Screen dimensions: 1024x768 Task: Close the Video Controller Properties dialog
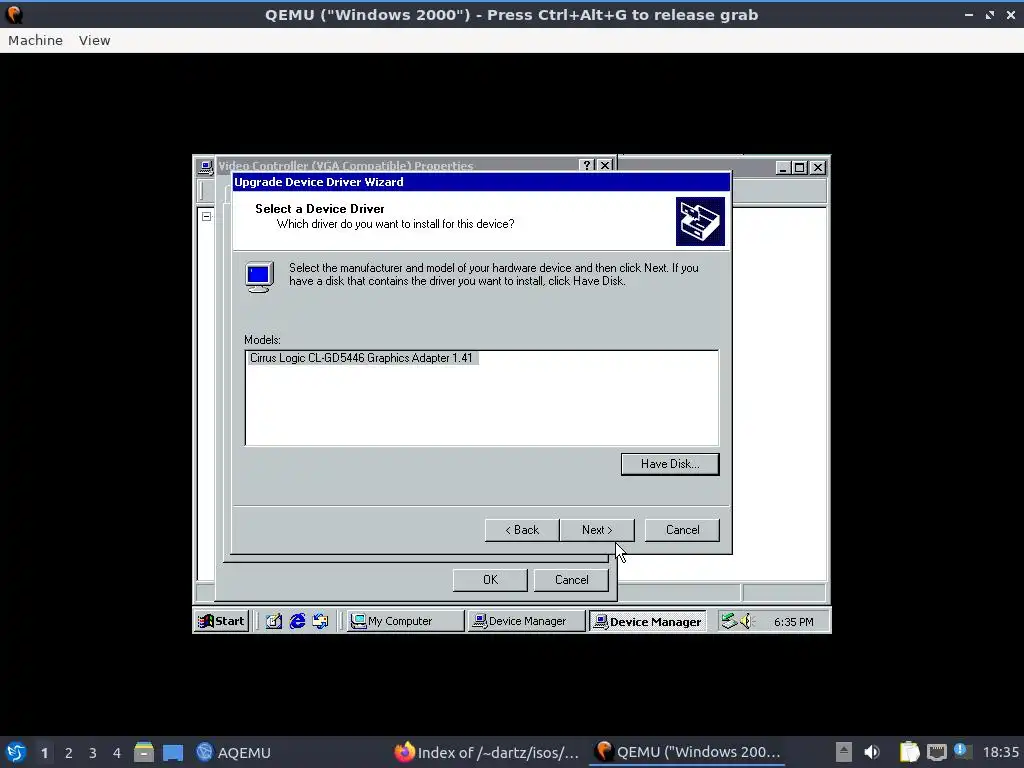[605, 165]
